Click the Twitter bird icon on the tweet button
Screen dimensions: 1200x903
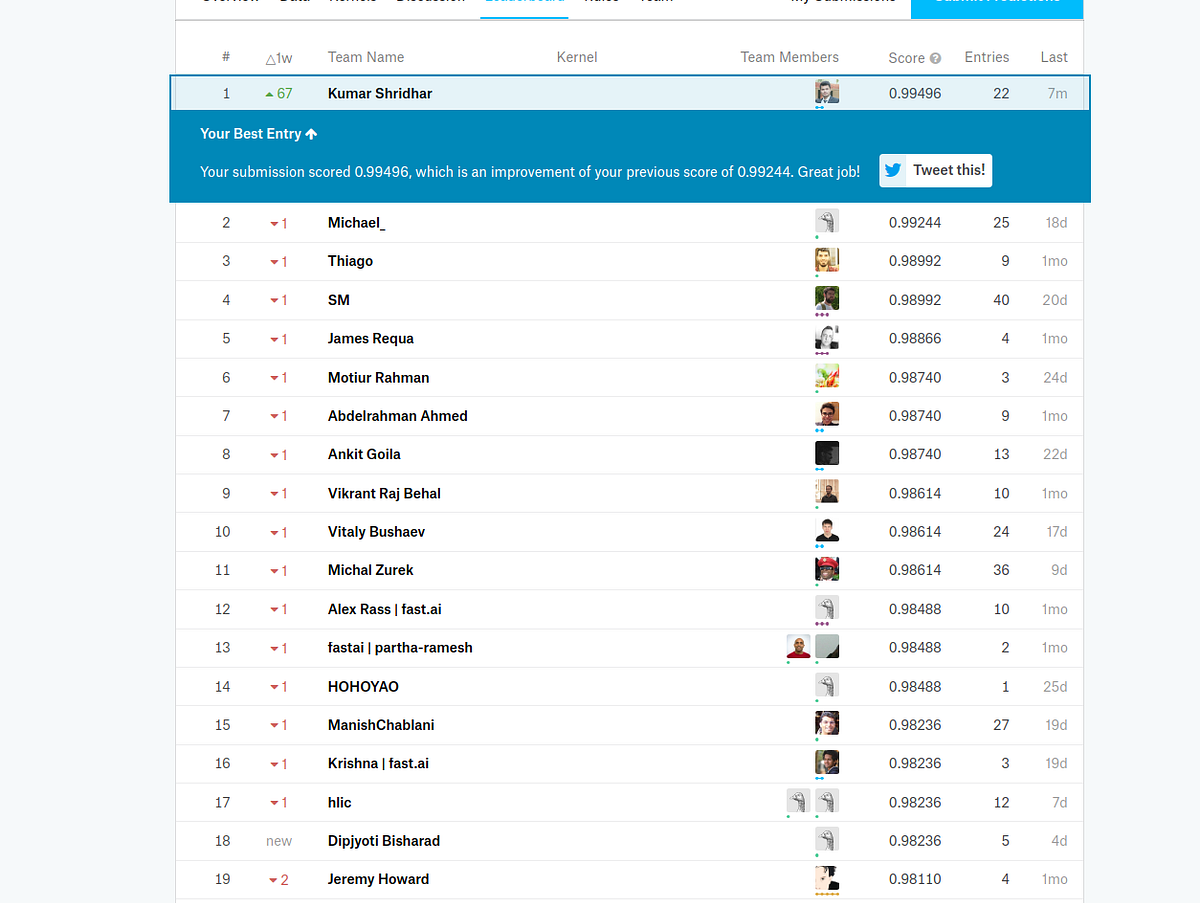pos(892,170)
